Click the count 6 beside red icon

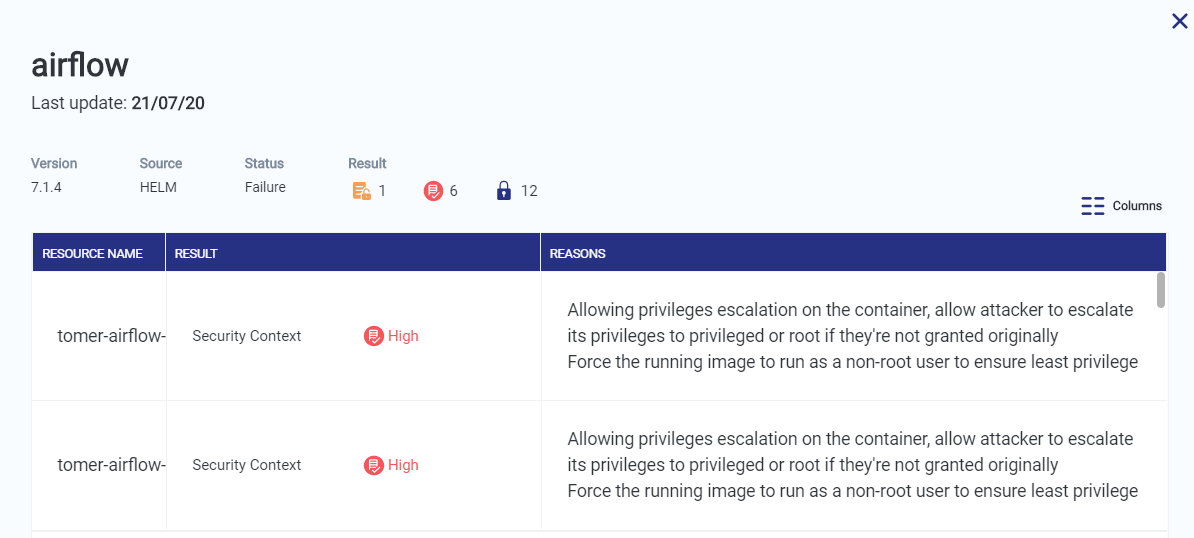pos(454,191)
